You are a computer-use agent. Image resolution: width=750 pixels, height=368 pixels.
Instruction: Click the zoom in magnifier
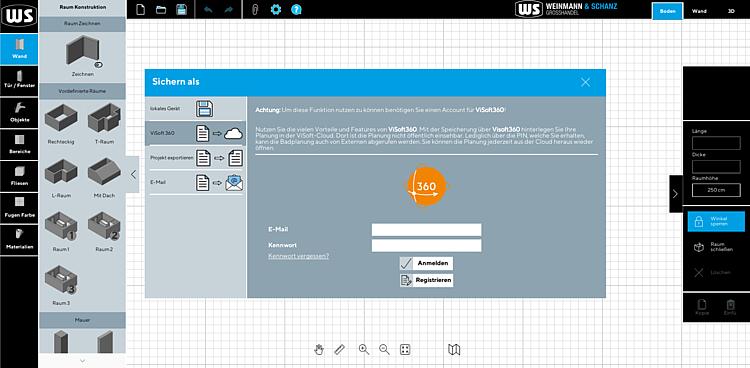364,349
